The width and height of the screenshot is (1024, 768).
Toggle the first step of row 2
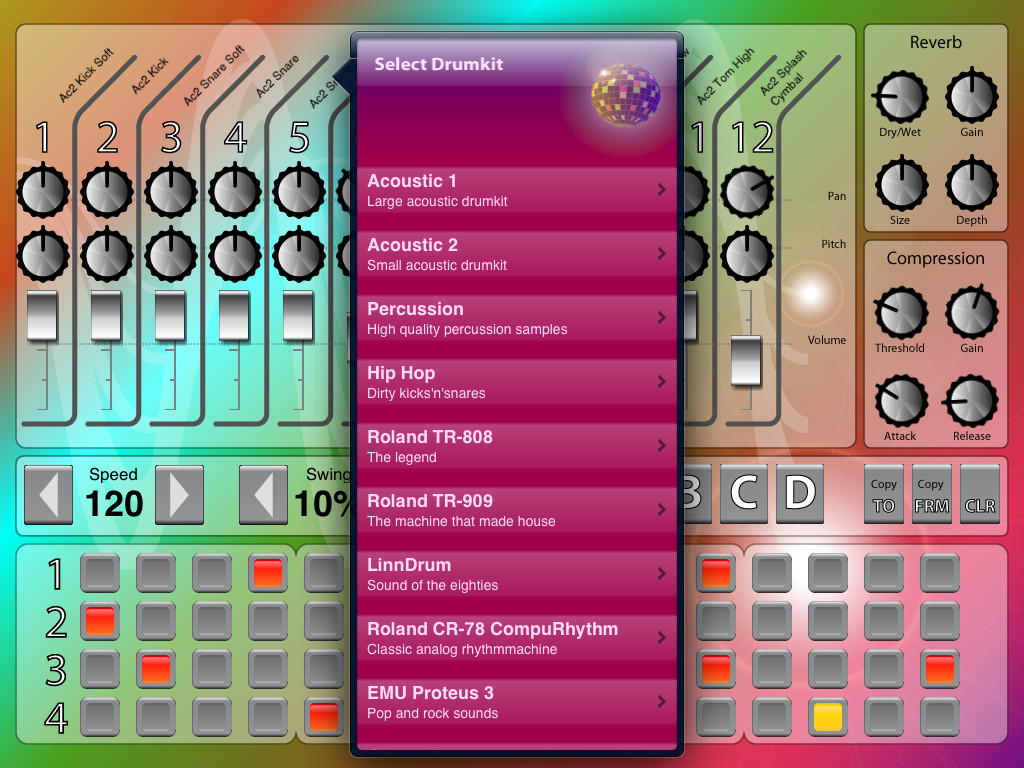pos(100,620)
